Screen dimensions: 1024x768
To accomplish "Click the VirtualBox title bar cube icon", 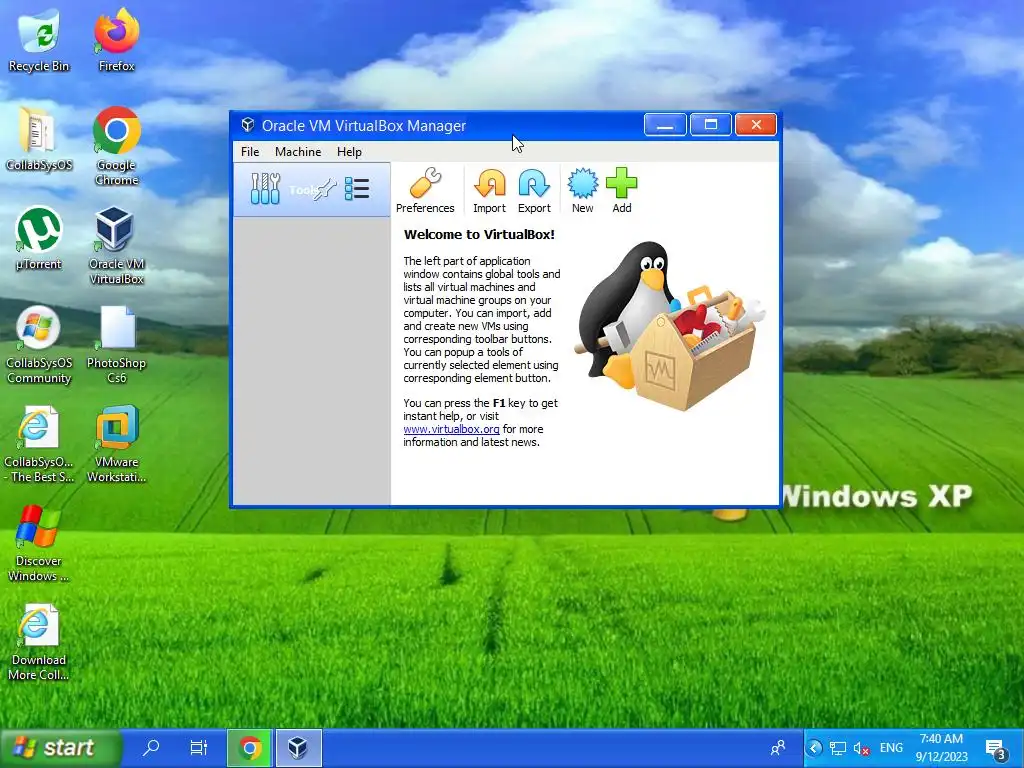I will 248,125.
